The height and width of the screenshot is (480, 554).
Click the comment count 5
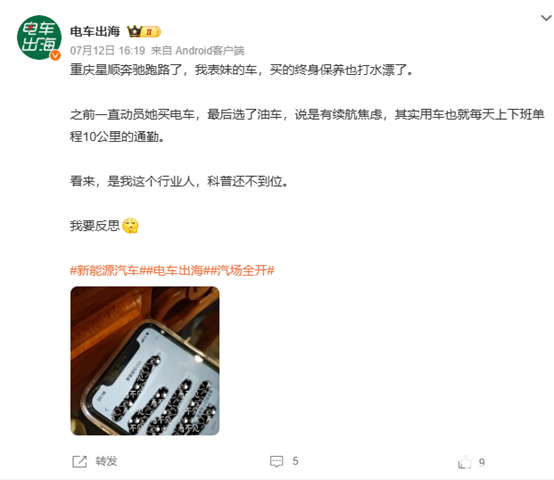[295, 461]
